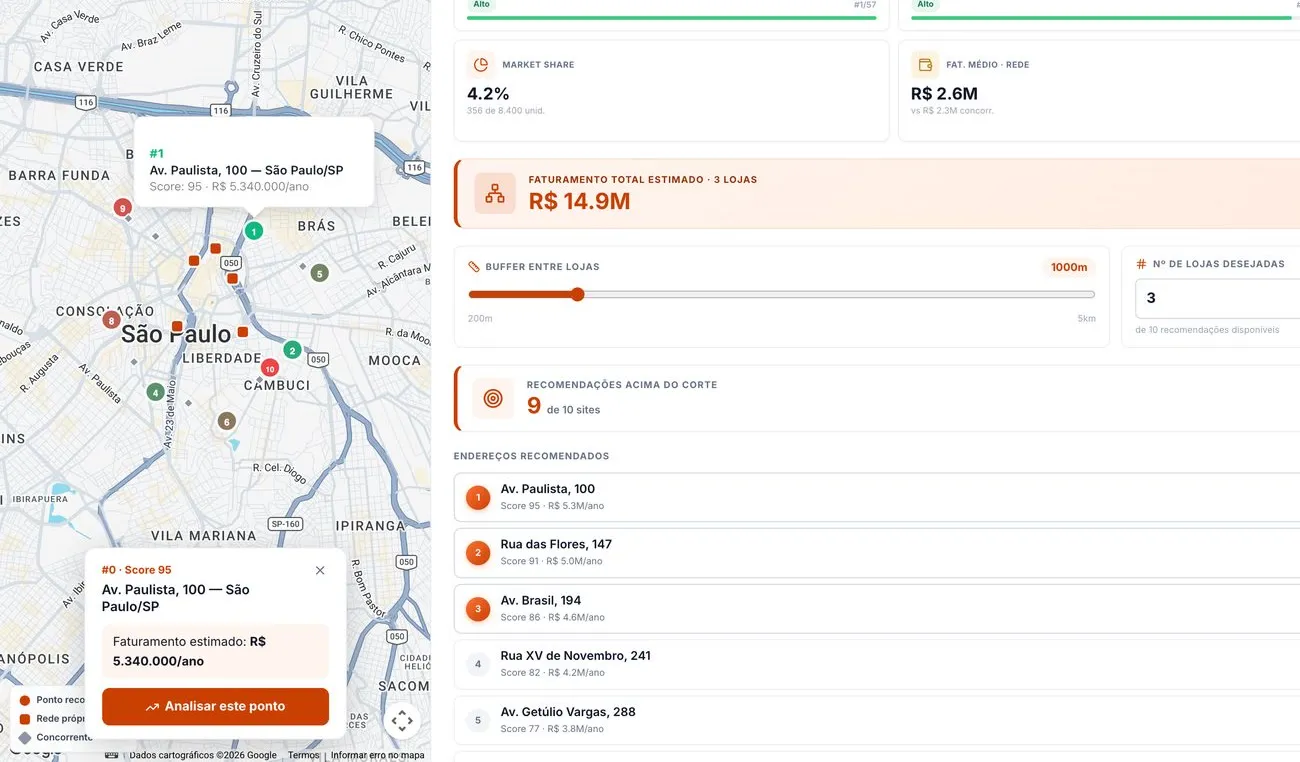Screen dimensions: 1300x762
Task: Close the Score 95 location card
Action: coord(320,570)
